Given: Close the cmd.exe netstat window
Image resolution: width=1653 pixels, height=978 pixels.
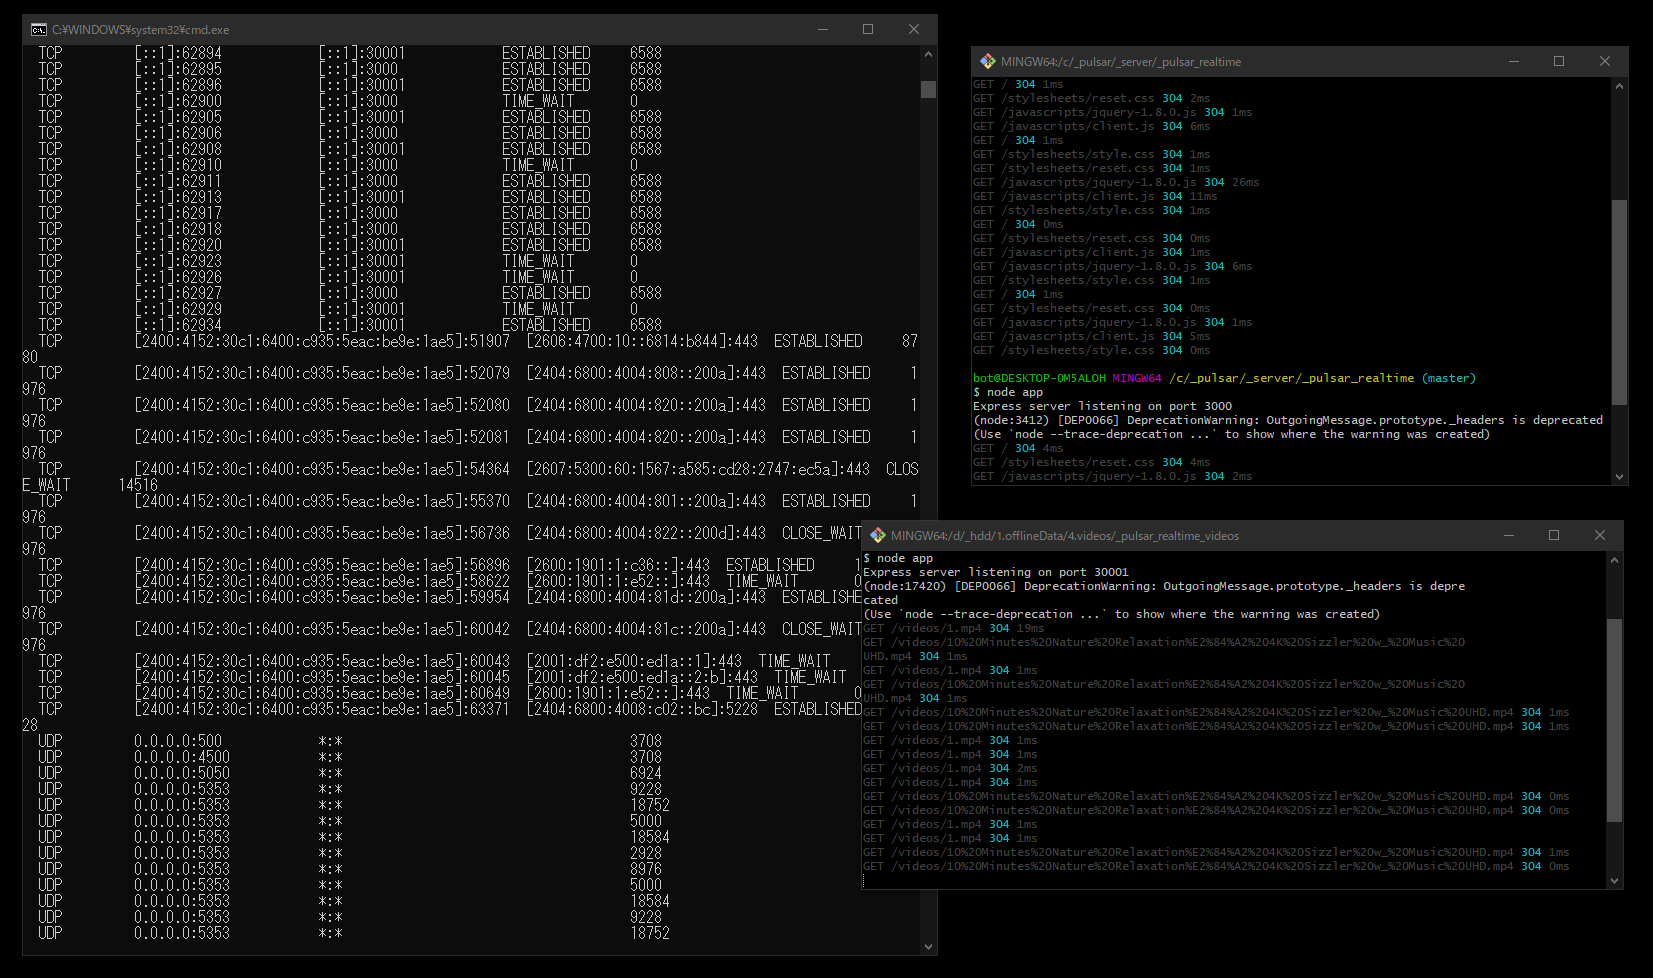Looking at the screenshot, I should (913, 30).
